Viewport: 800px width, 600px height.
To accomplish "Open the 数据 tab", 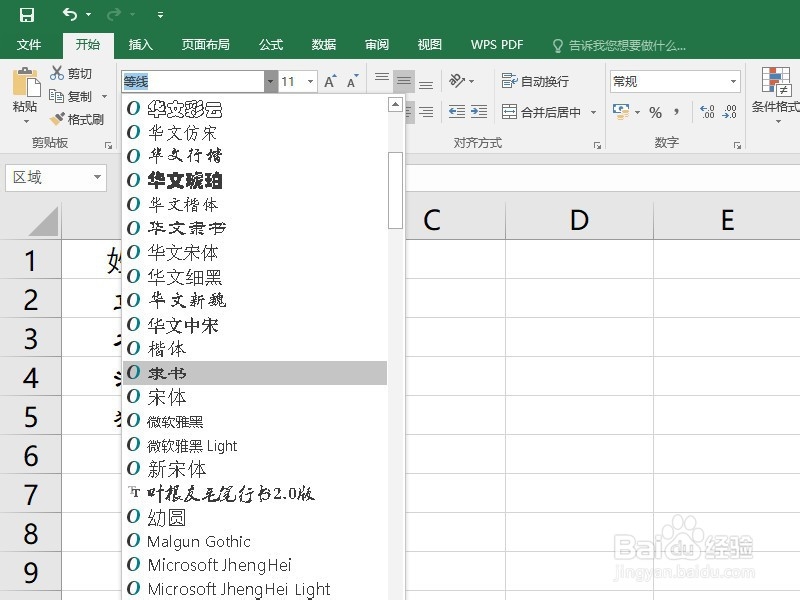I will pyautogui.click(x=323, y=45).
